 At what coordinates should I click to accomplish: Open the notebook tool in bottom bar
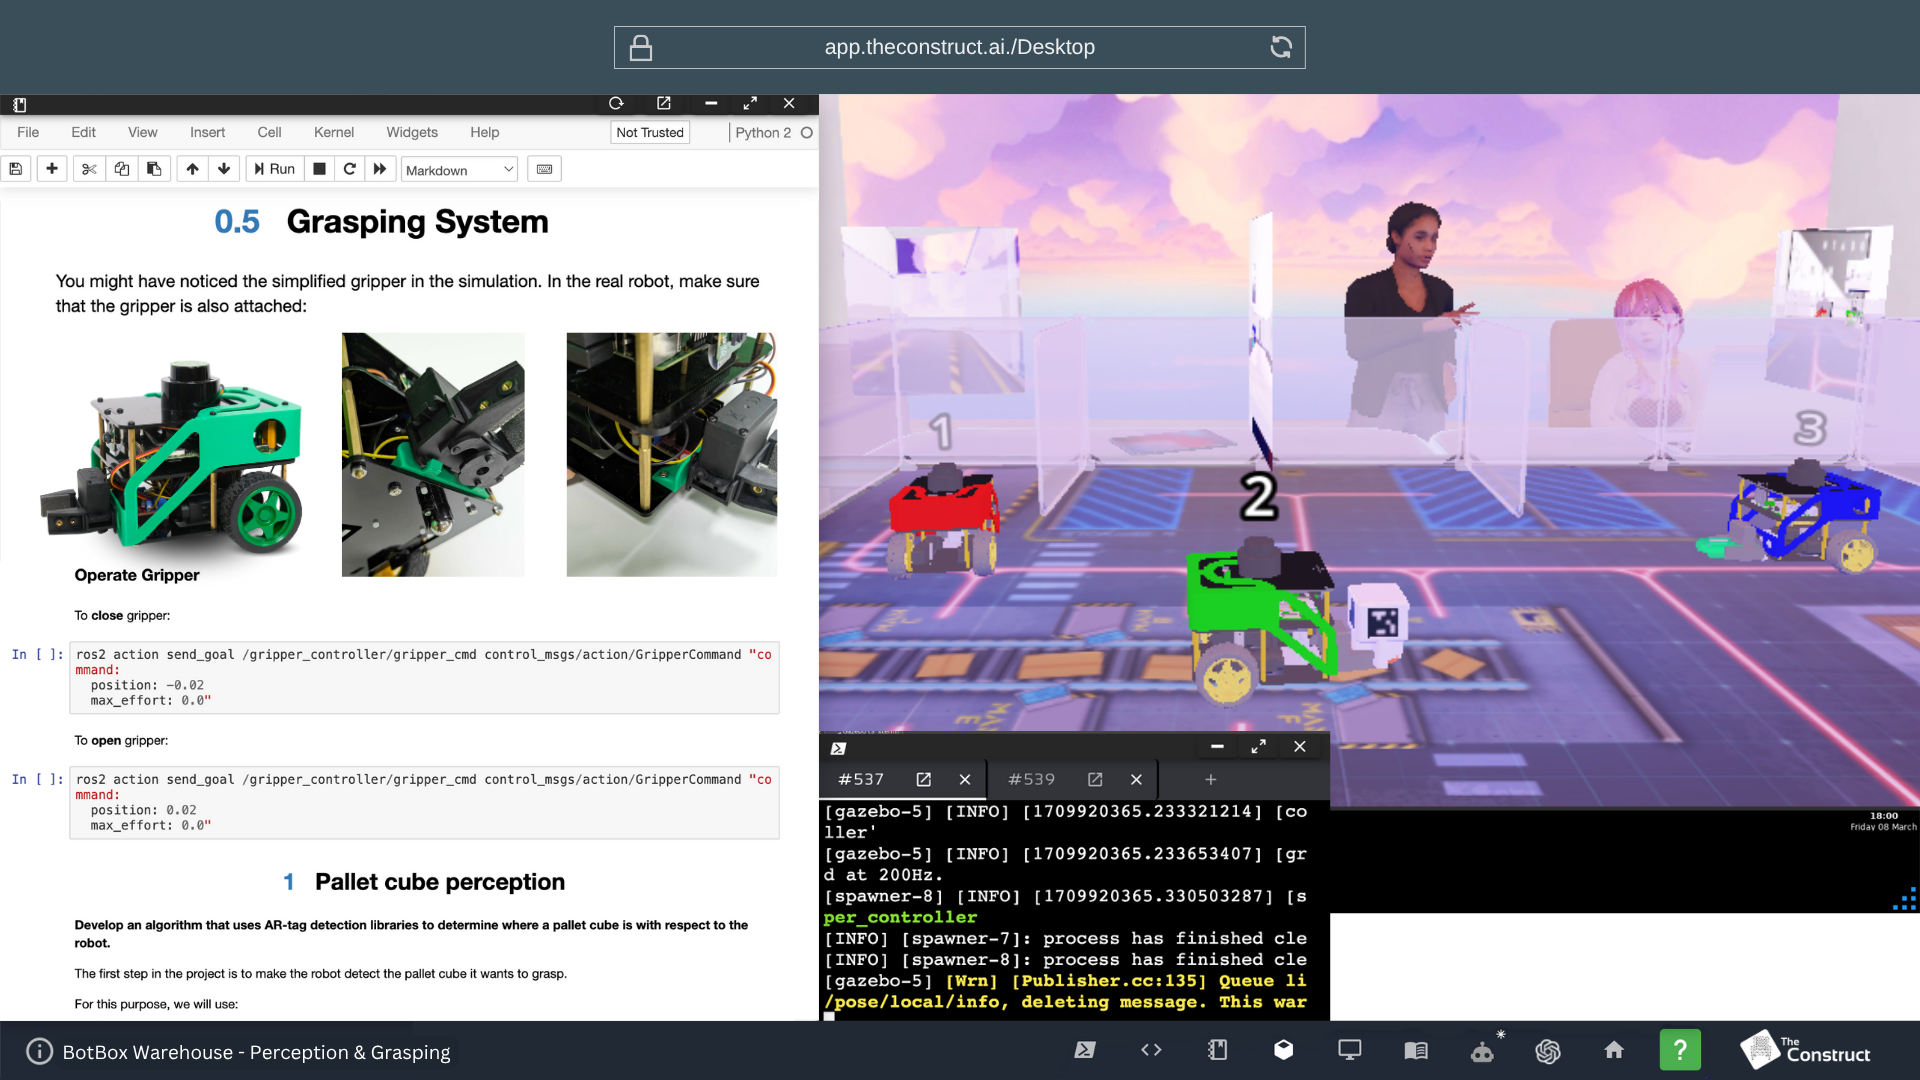tap(1217, 1050)
